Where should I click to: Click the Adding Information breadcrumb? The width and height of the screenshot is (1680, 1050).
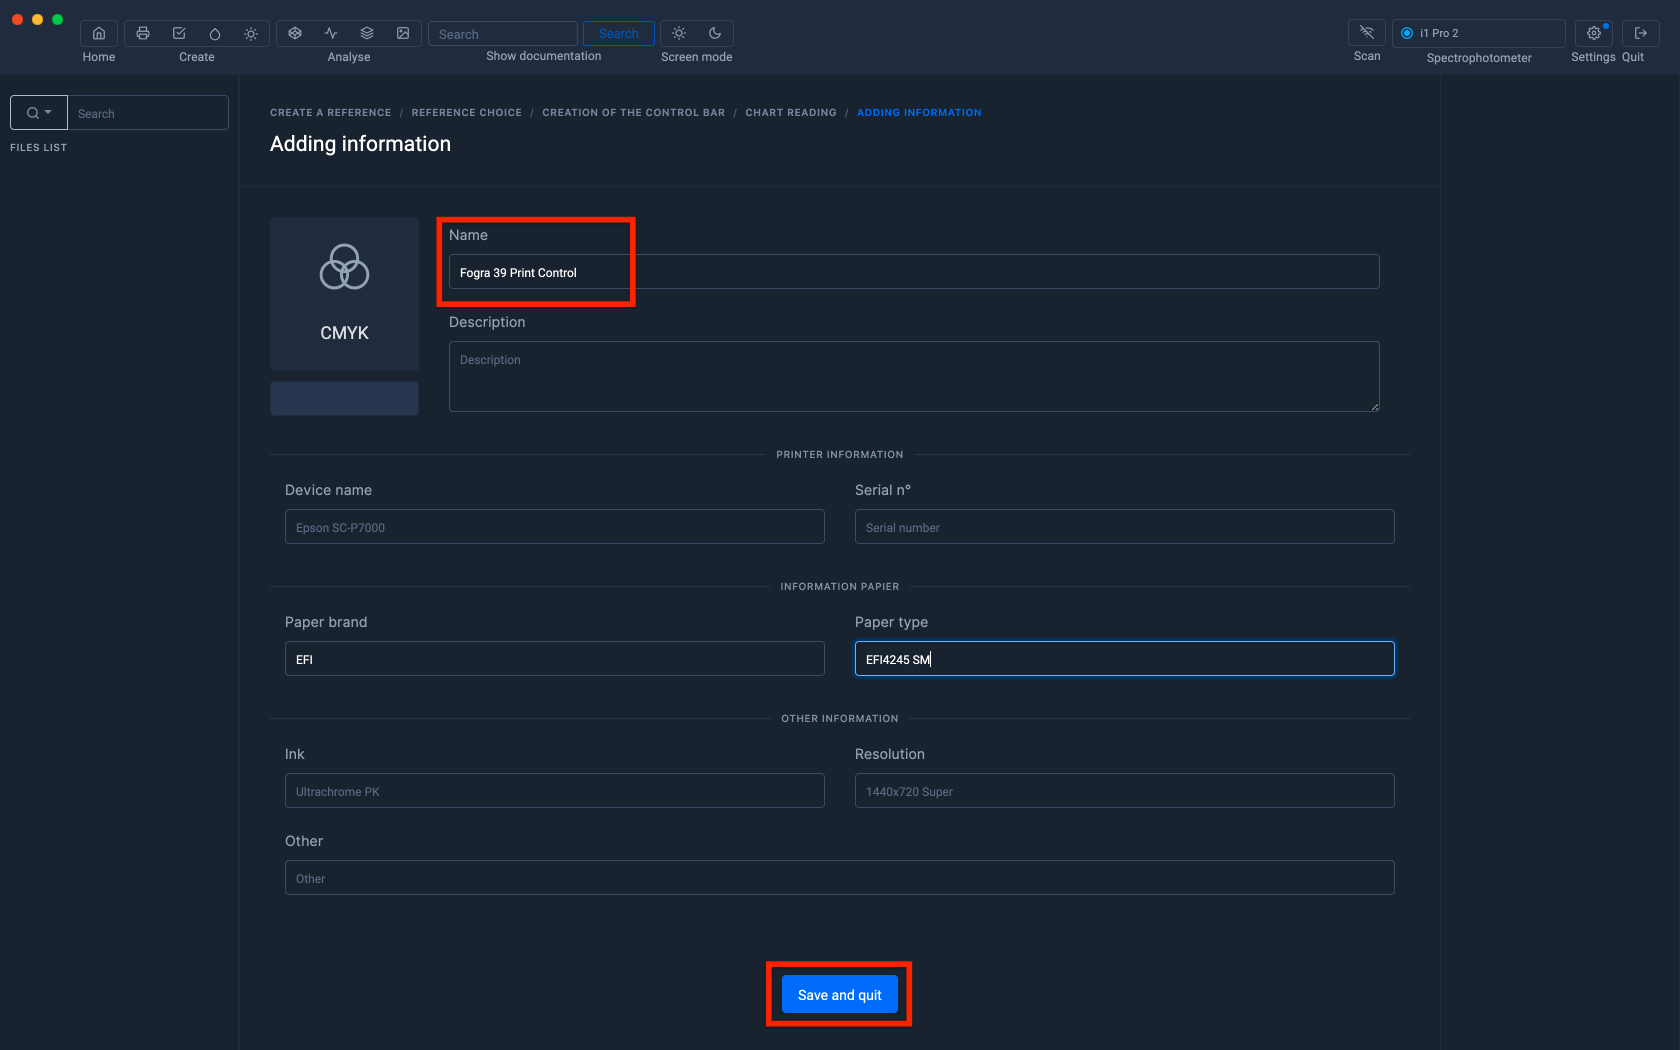[x=919, y=113]
